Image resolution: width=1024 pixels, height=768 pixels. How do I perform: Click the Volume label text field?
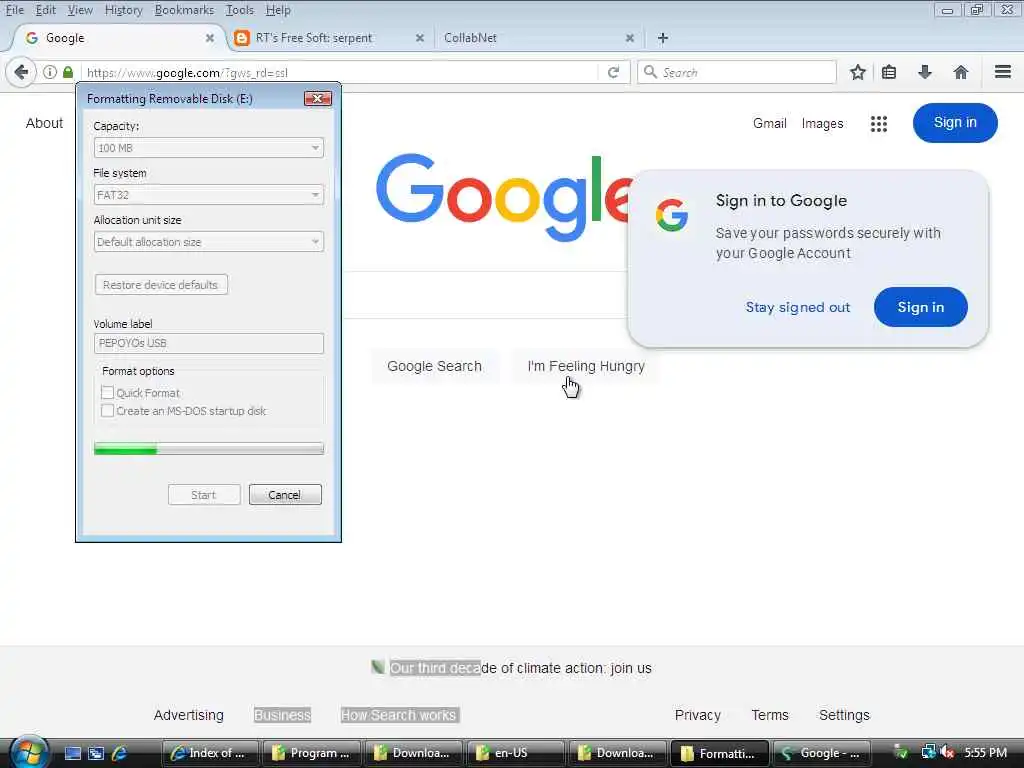coord(209,344)
